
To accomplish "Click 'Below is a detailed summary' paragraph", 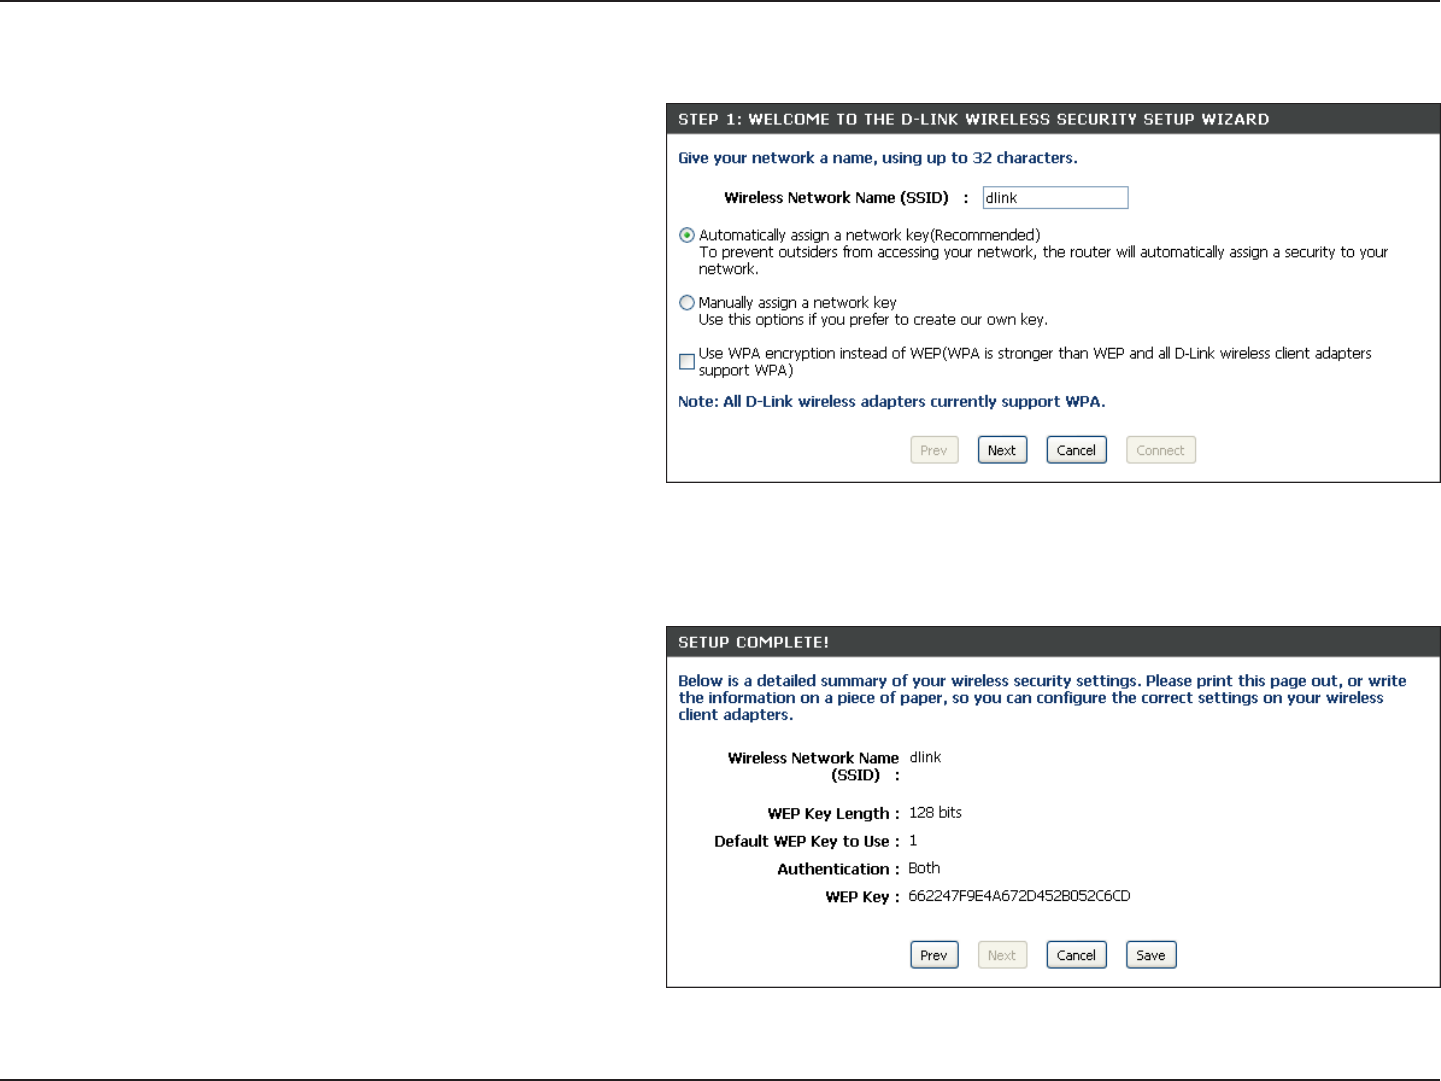I will [1042, 697].
